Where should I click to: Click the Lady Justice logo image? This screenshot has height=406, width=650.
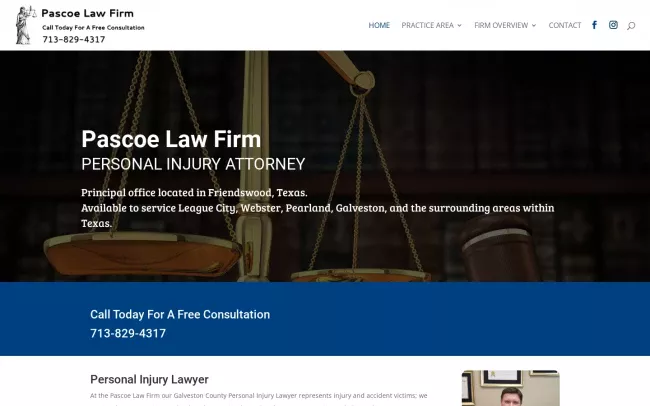[24, 25]
